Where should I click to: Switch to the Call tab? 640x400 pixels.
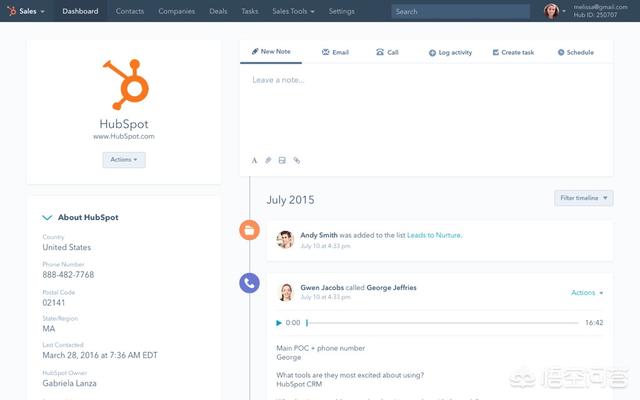tap(387, 52)
